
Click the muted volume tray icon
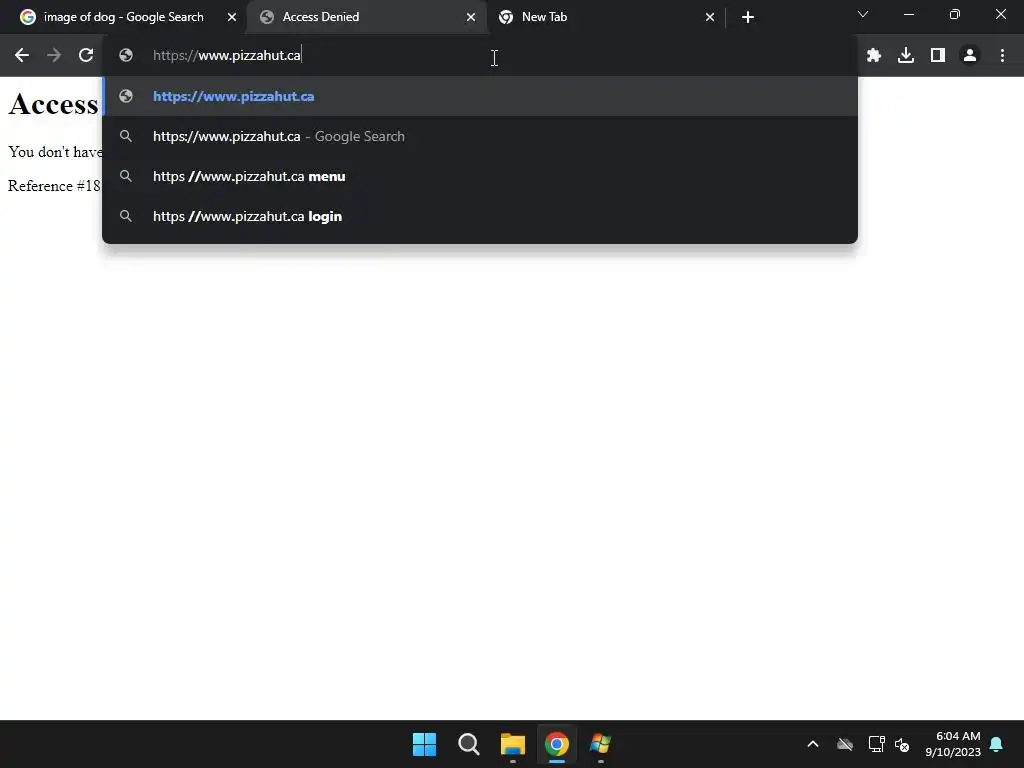point(902,744)
